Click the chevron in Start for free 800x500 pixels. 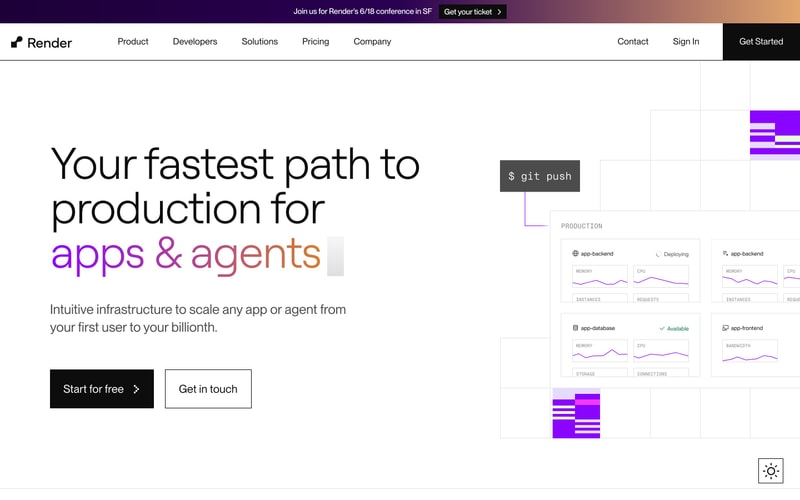136,389
